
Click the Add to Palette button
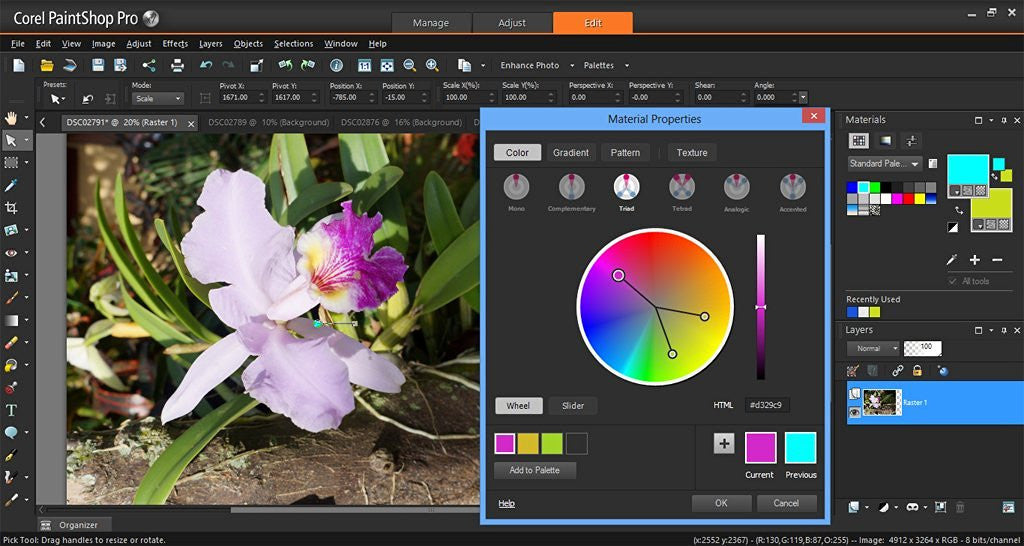tap(535, 470)
